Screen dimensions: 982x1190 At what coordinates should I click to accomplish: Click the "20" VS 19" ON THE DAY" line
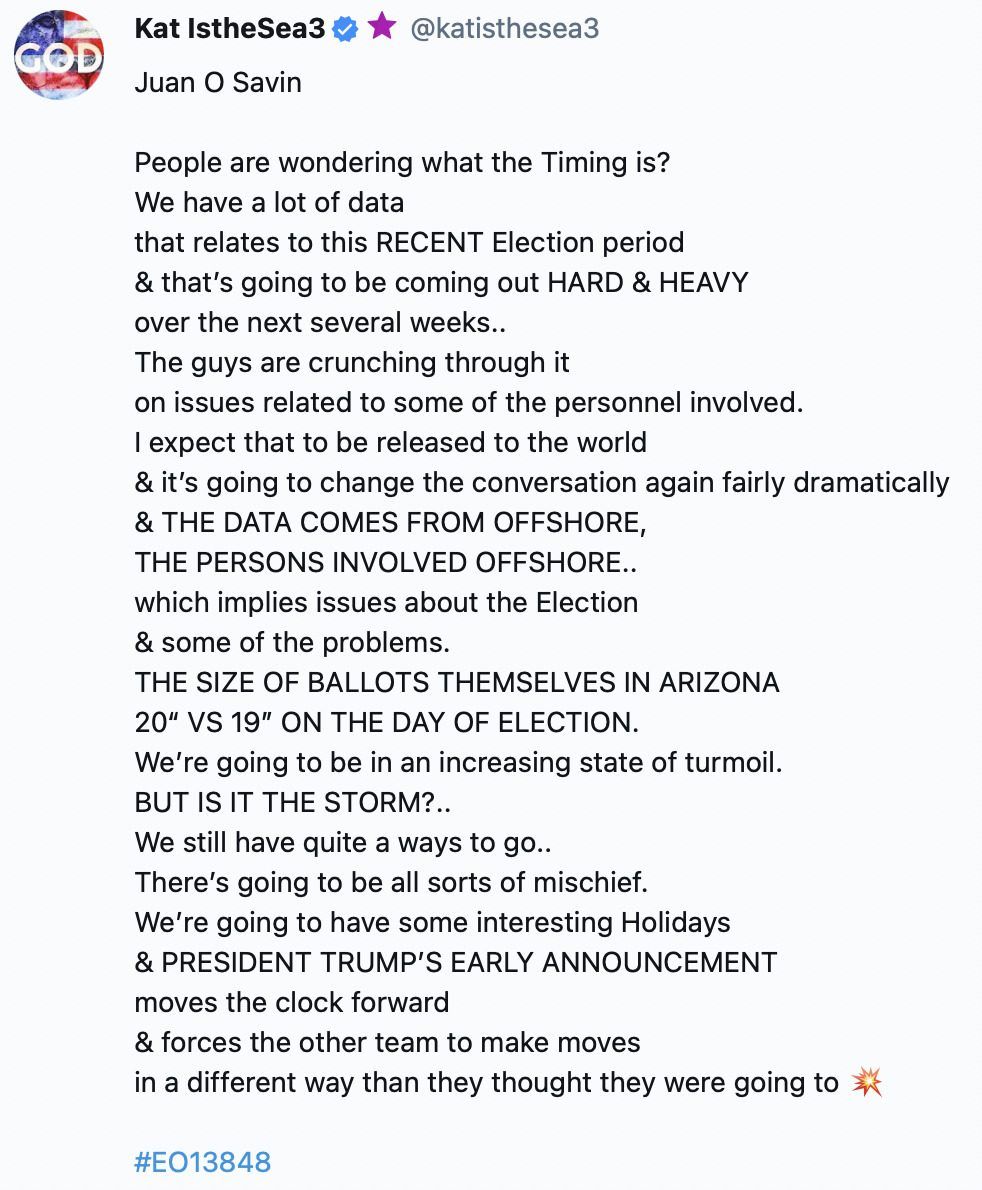pyautogui.click(x=387, y=722)
